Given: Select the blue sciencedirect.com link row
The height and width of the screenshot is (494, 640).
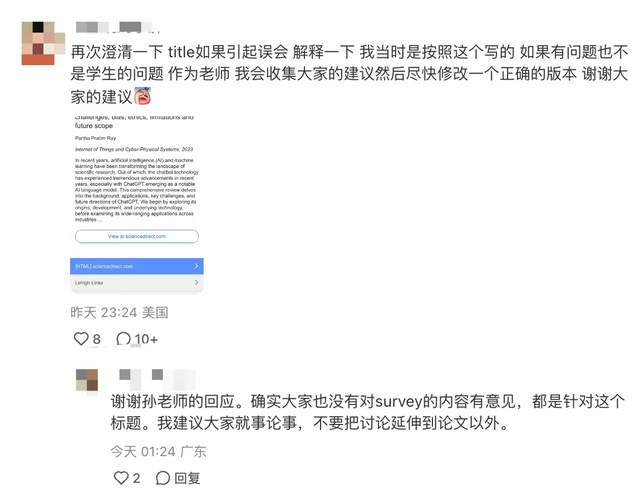Looking at the screenshot, I should (x=137, y=266).
